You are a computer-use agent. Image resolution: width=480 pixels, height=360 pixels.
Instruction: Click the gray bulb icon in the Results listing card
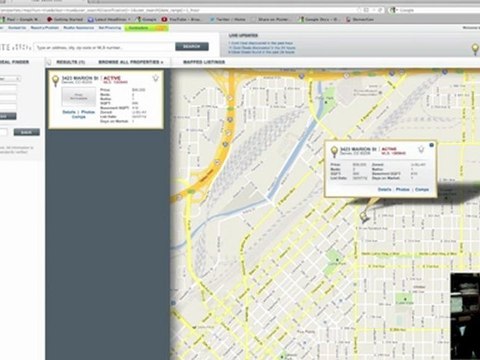tap(155, 79)
